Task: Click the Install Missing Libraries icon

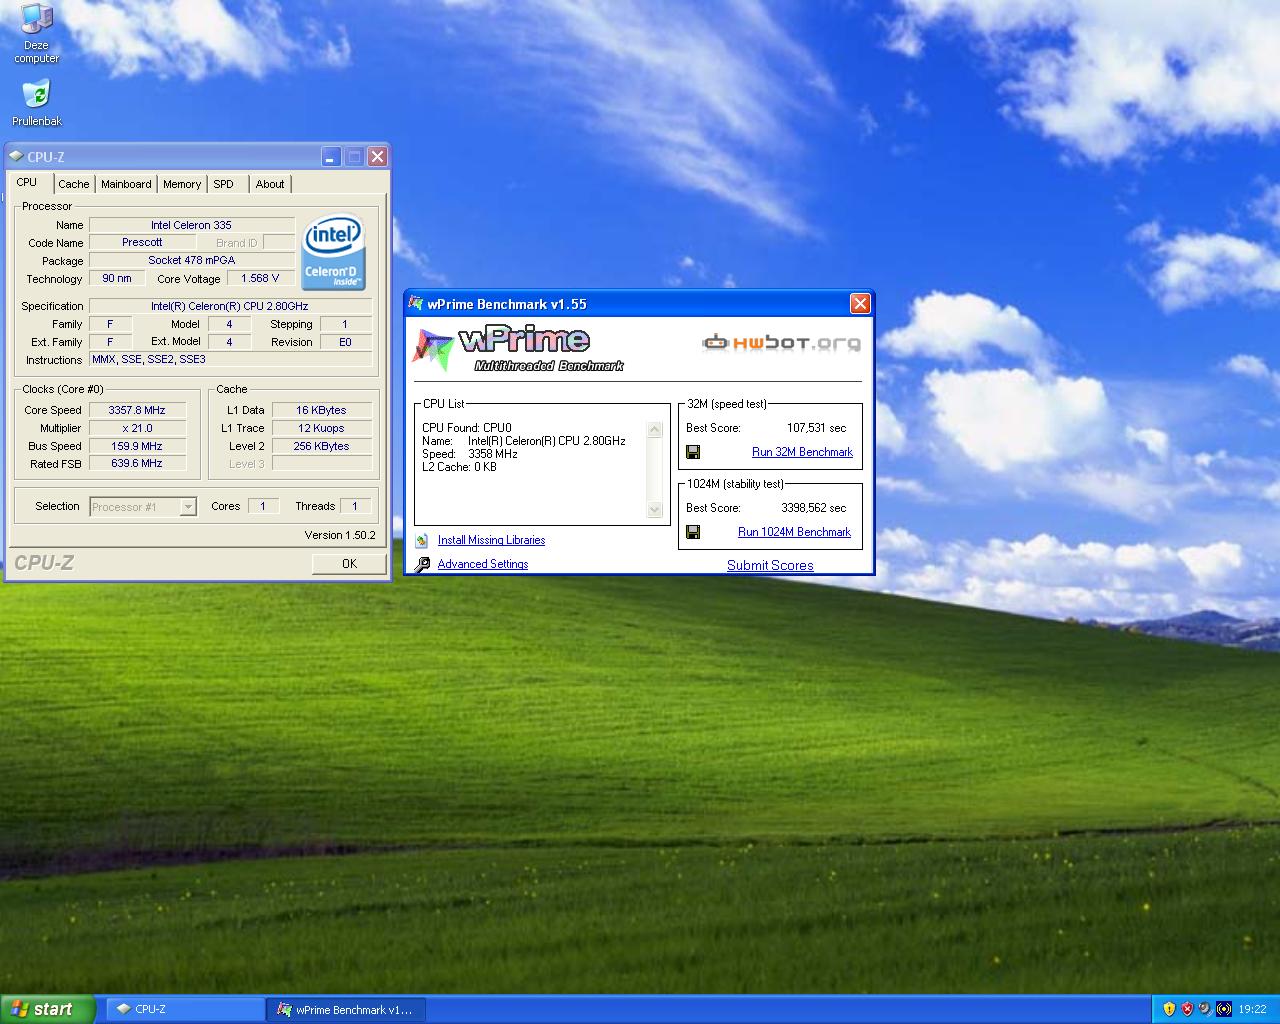Action: pos(422,540)
